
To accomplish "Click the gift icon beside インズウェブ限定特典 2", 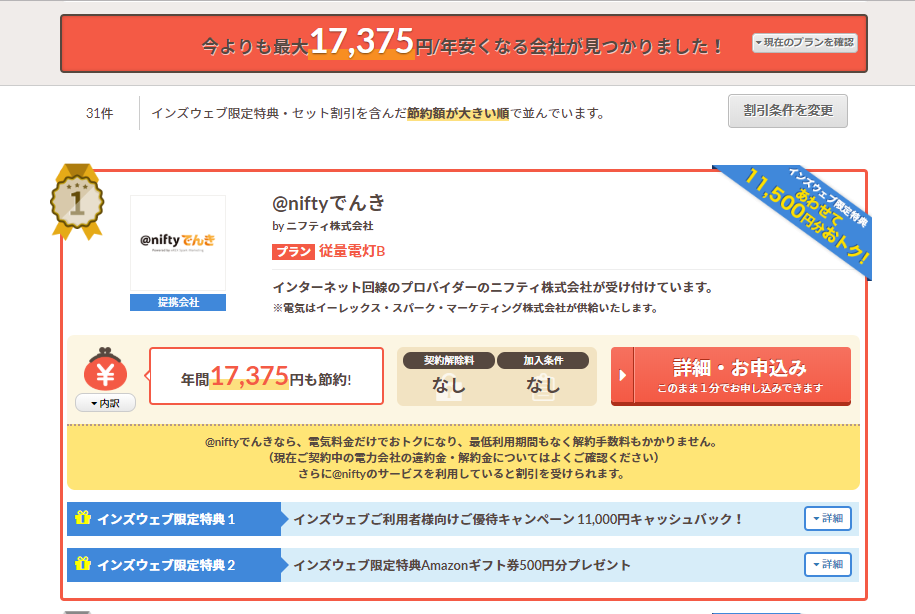I will pos(83,564).
